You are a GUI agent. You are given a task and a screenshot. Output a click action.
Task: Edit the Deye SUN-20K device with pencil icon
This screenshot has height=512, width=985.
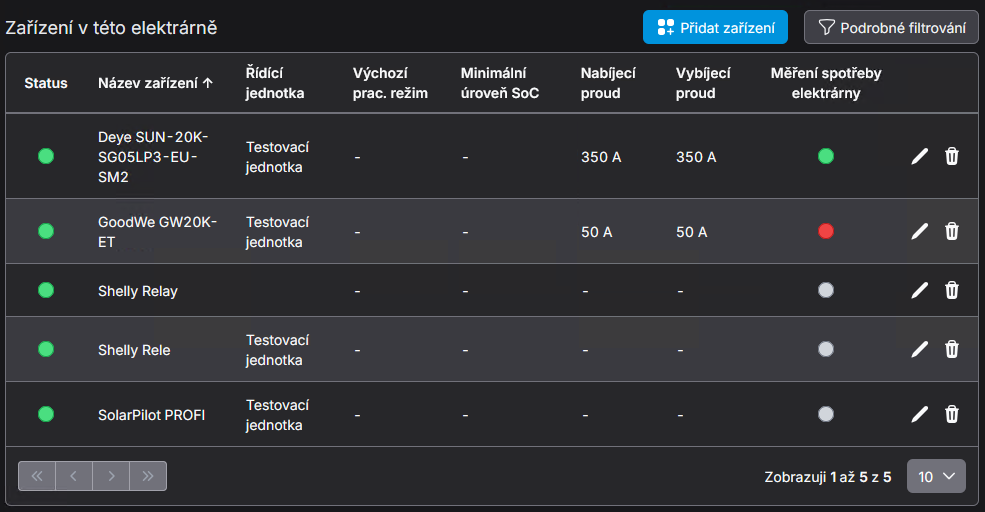tap(920, 156)
